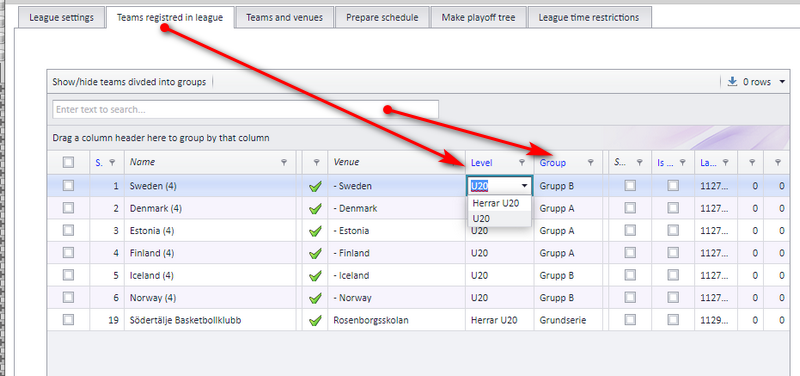Click the export download icon
Screen dimensions: 800x376
[x=732, y=81]
